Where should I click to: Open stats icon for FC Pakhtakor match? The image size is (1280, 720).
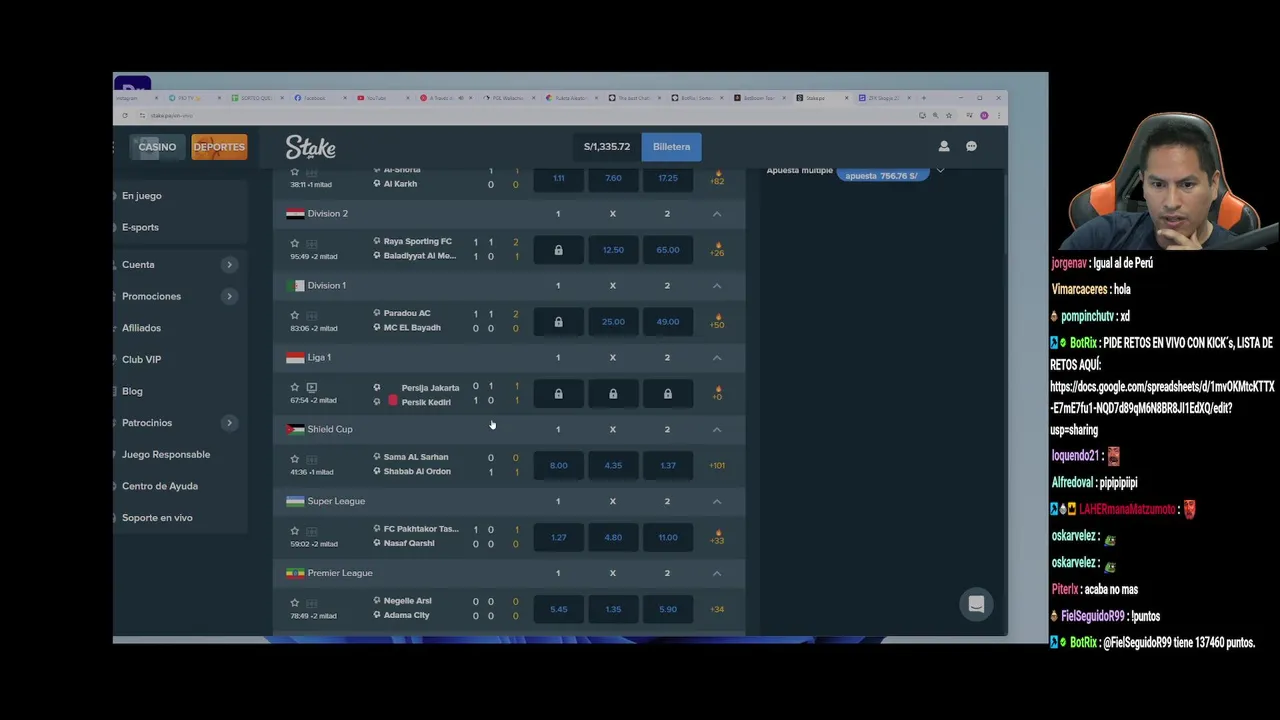click(x=312, y=531)
